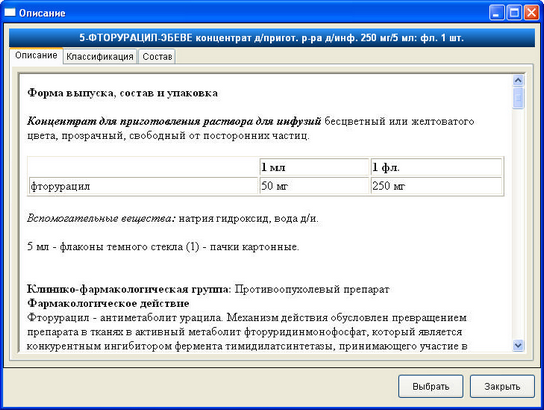Select the Состав tab
This screenshot has height=410, width=544.
click(157, 57)
